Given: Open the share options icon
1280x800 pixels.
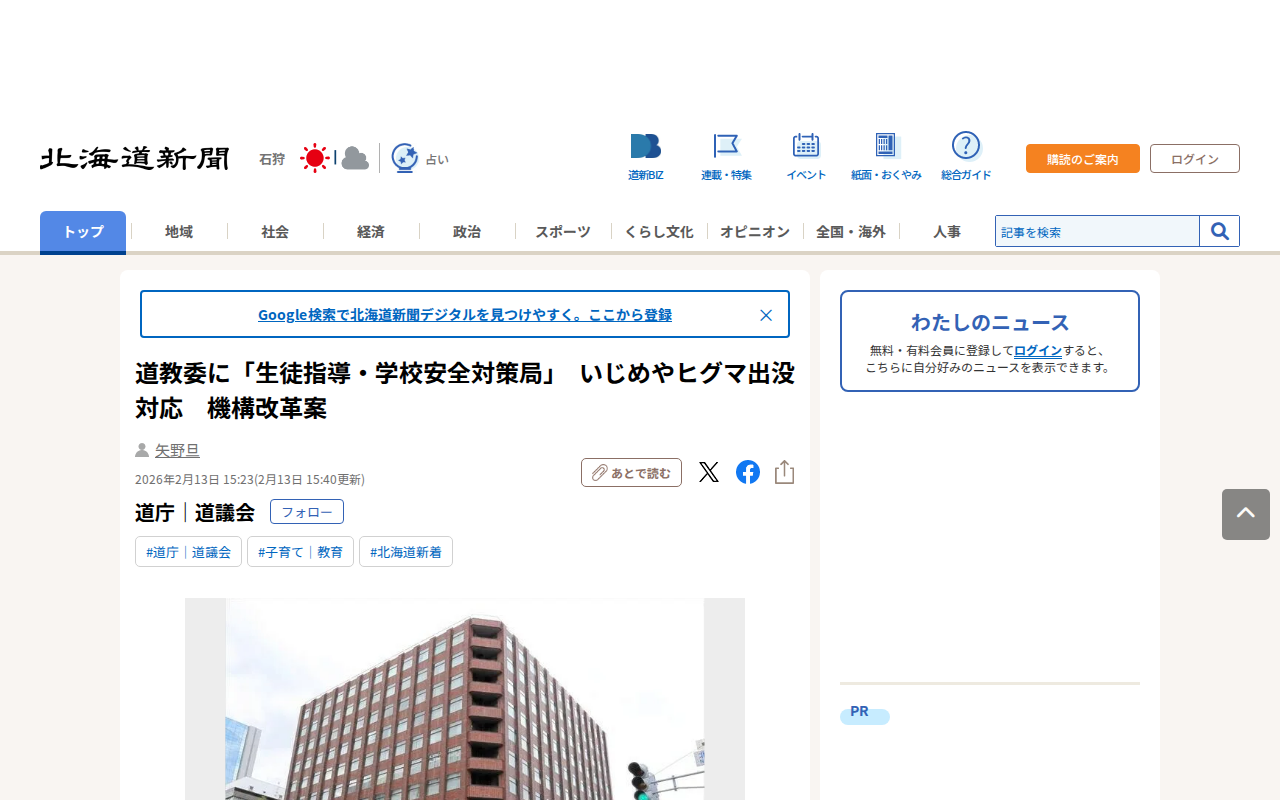Looking at the screenshot, I should [785, 472].
